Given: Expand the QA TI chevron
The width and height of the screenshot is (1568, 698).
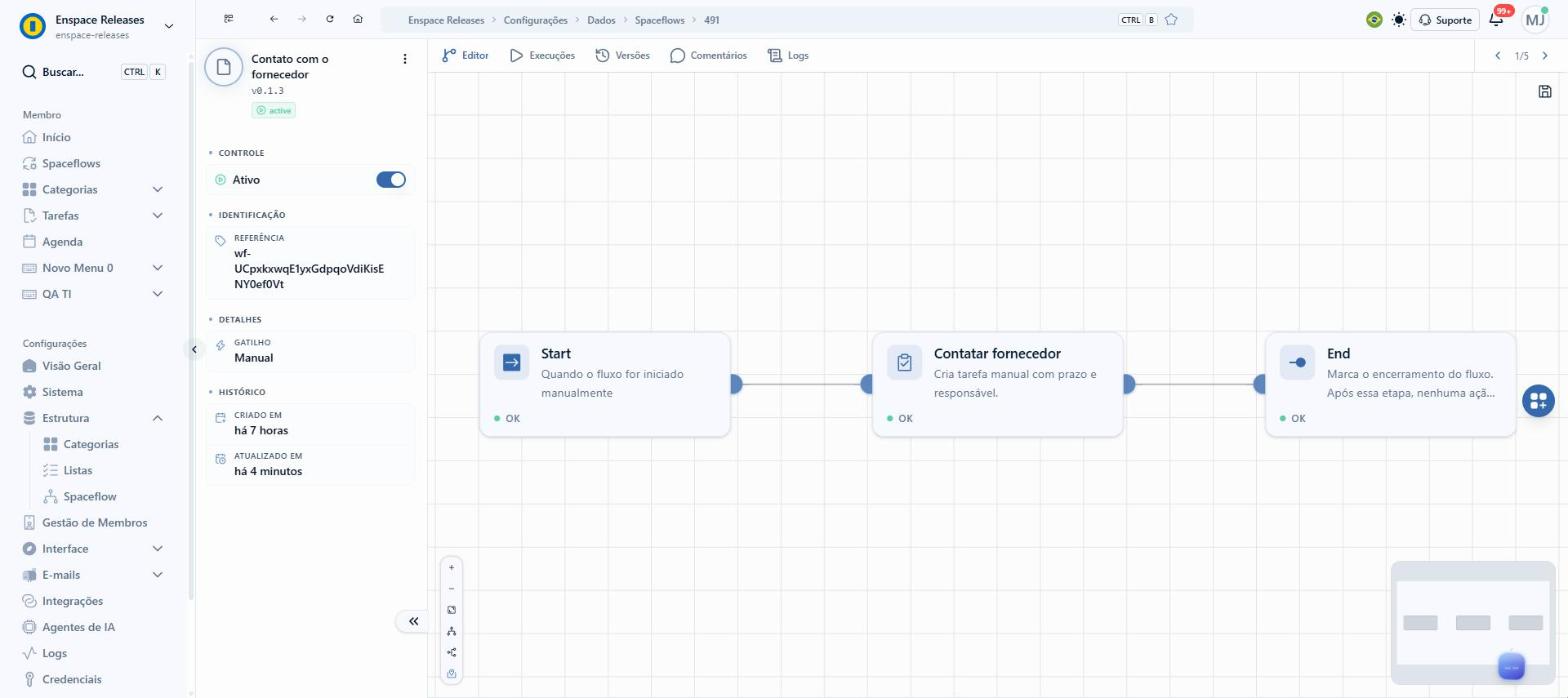Looking at the screenshot, I should click(x=157, y=294).
